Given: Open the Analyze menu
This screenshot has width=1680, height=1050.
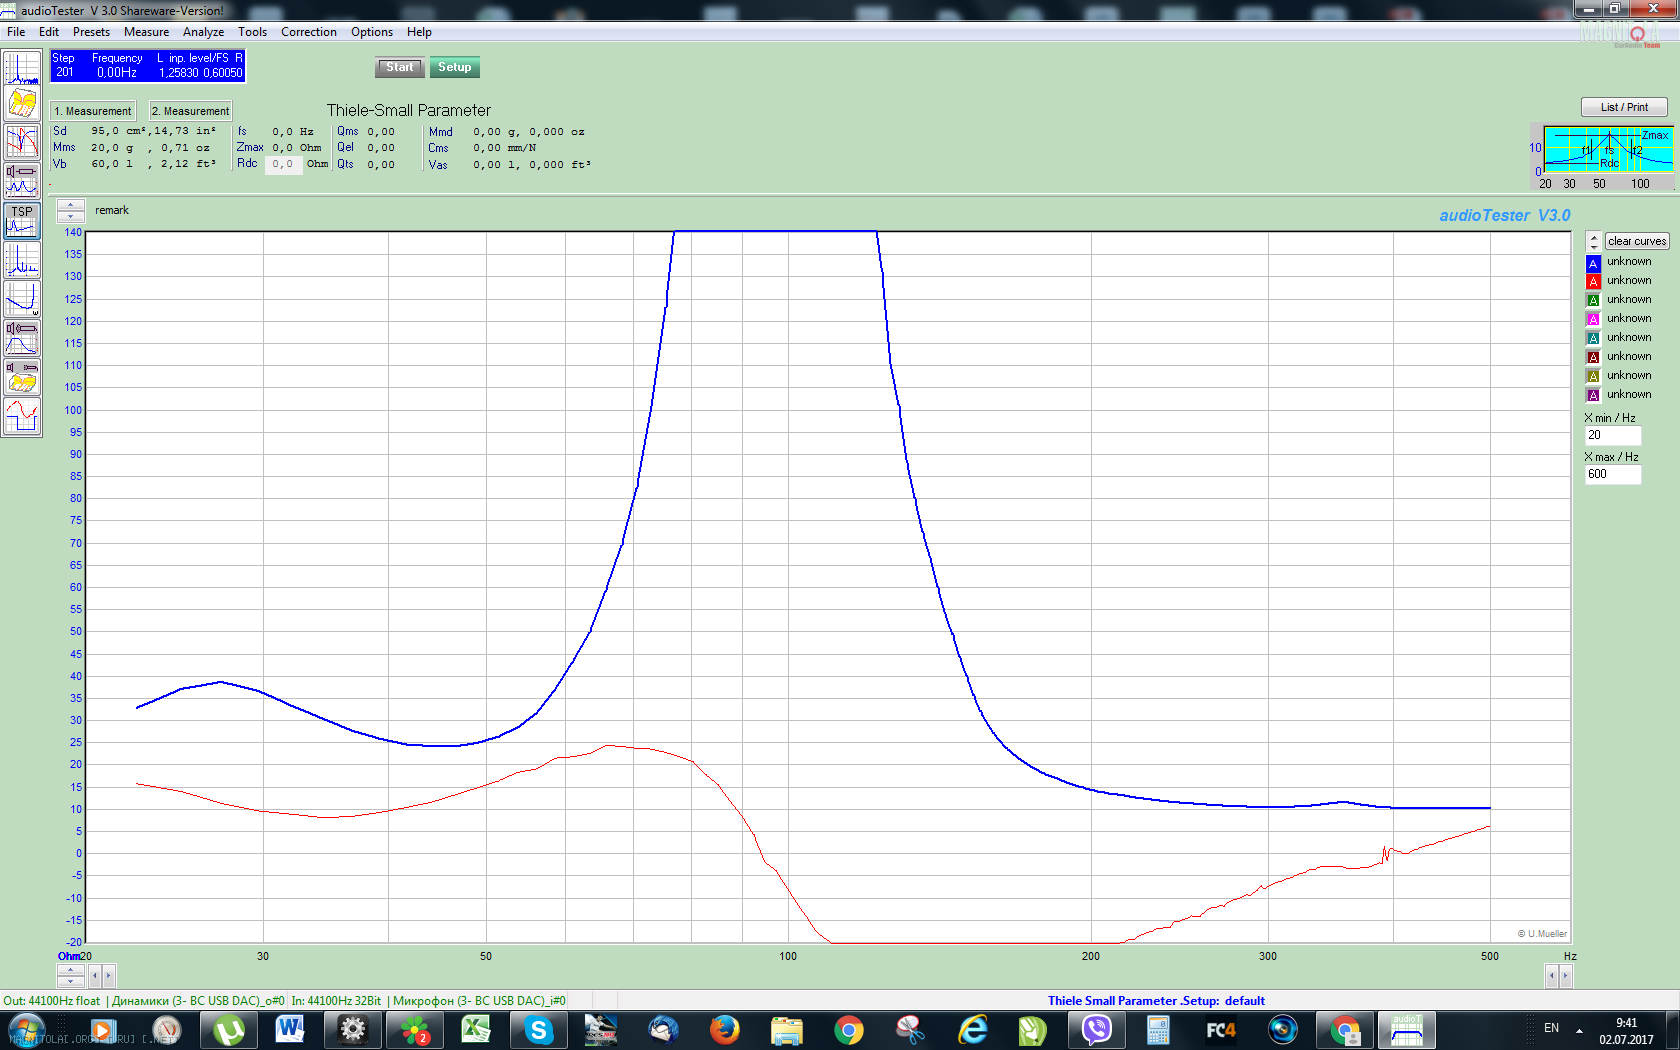Looking at the screenshot, I should 203,32.
